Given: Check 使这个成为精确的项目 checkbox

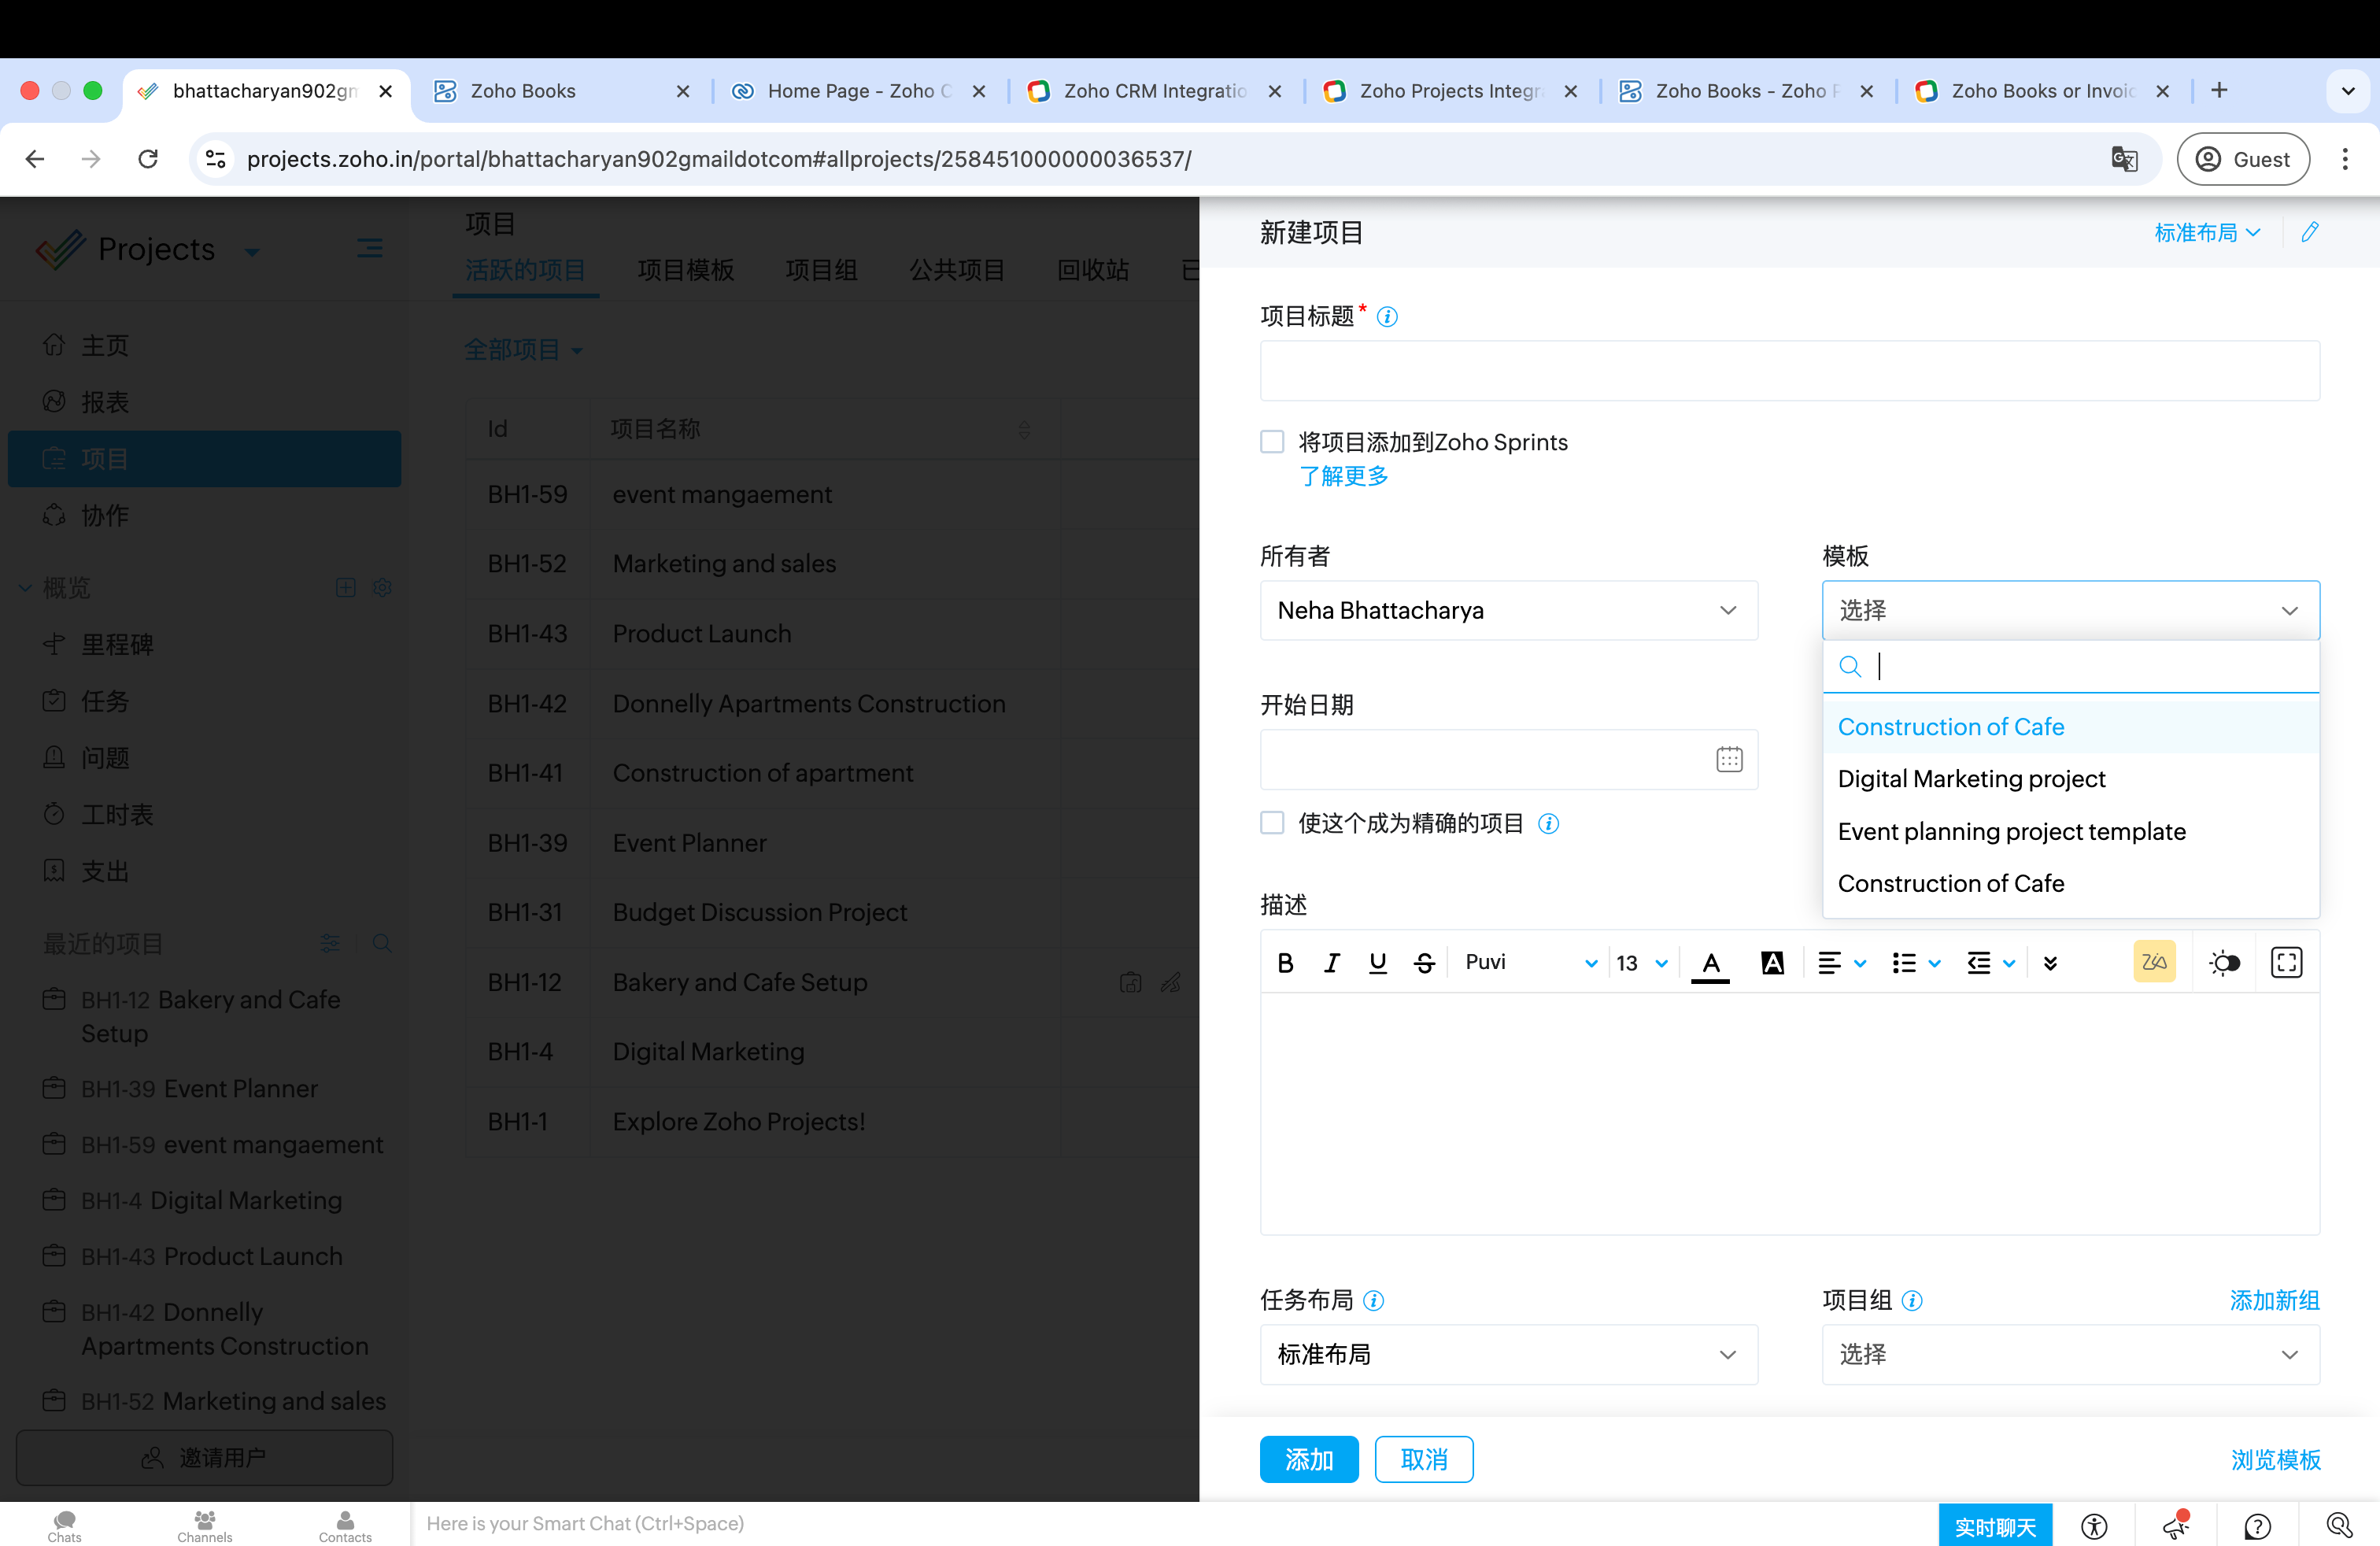Looking at the screenshot, I should (1272, 823).
